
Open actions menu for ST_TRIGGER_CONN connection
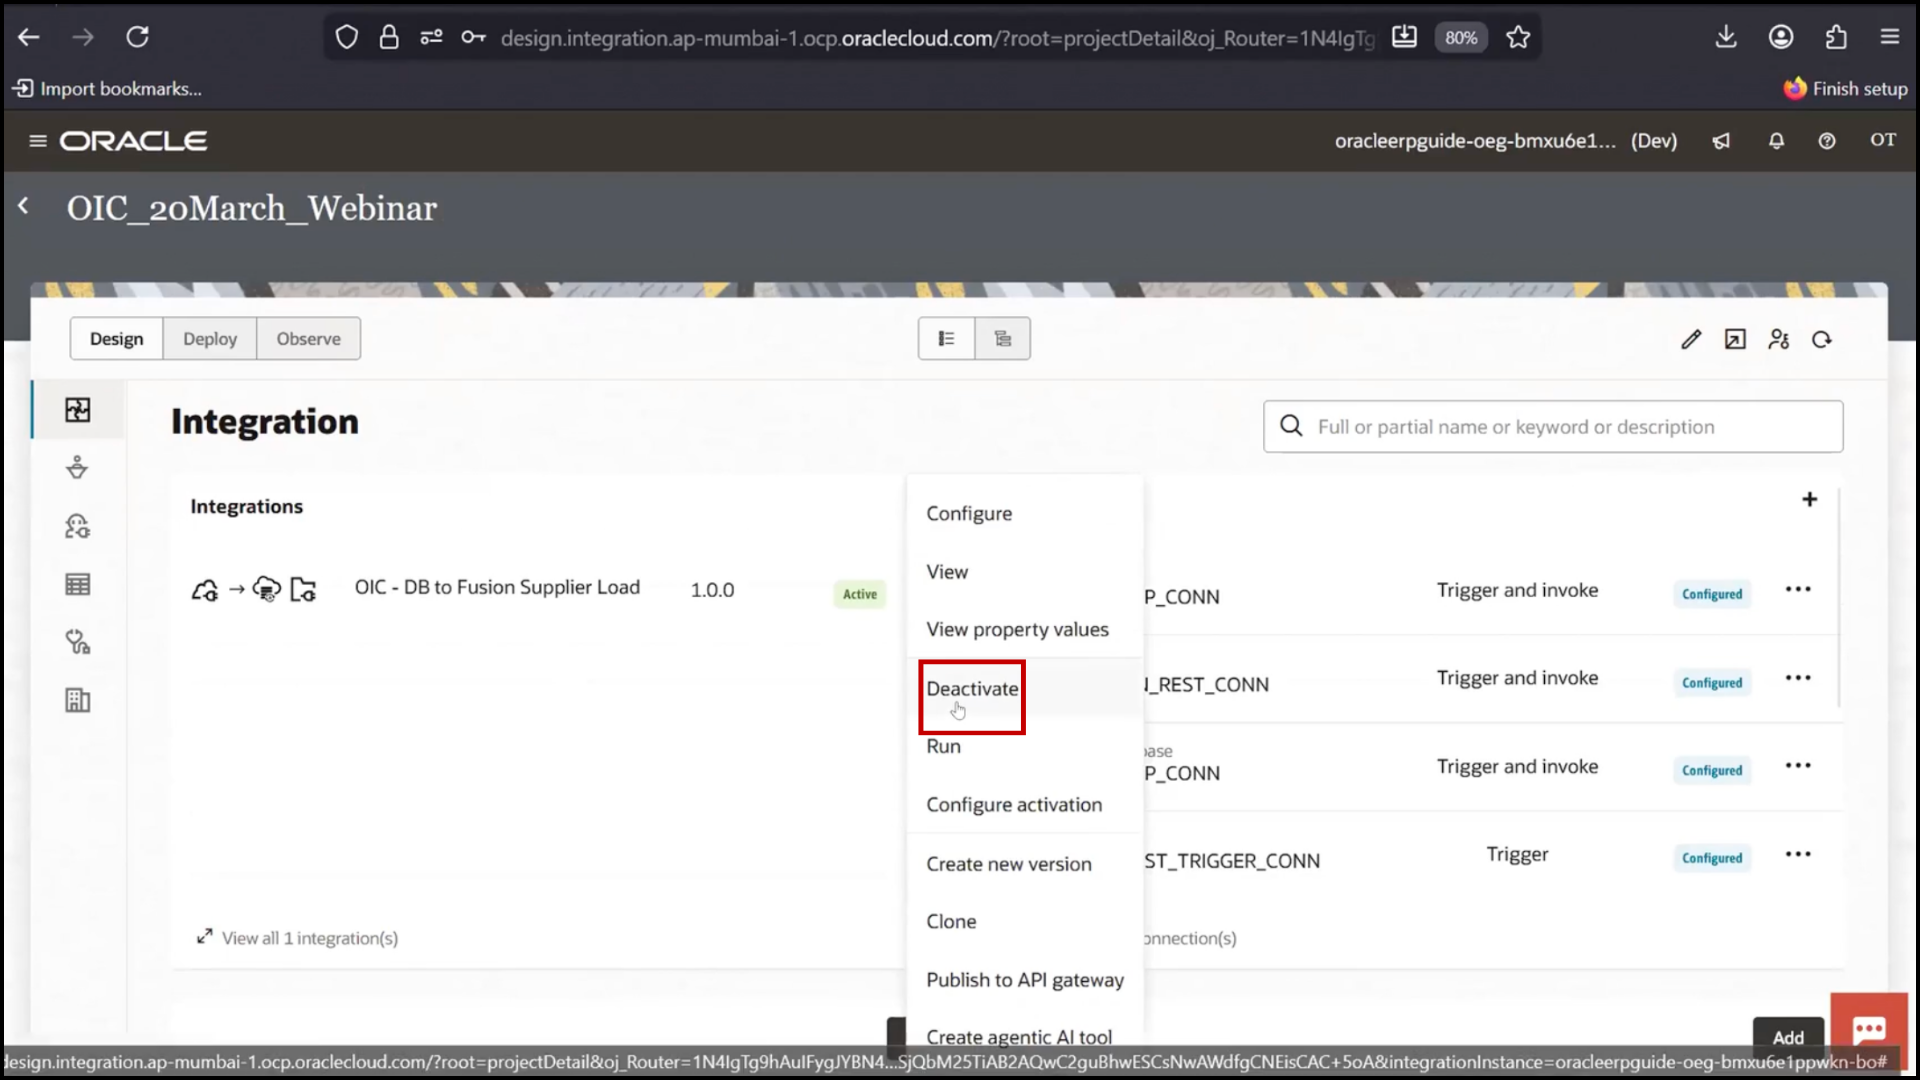click(x=1798, y=854)
